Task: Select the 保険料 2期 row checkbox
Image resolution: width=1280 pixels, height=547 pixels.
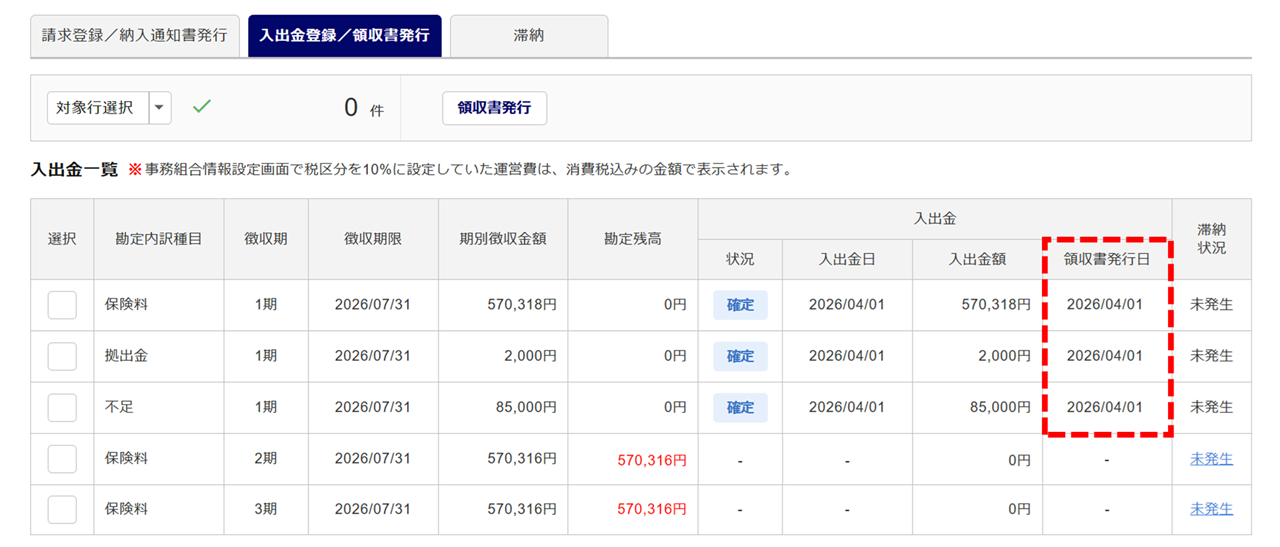Action: coord(62,459)
